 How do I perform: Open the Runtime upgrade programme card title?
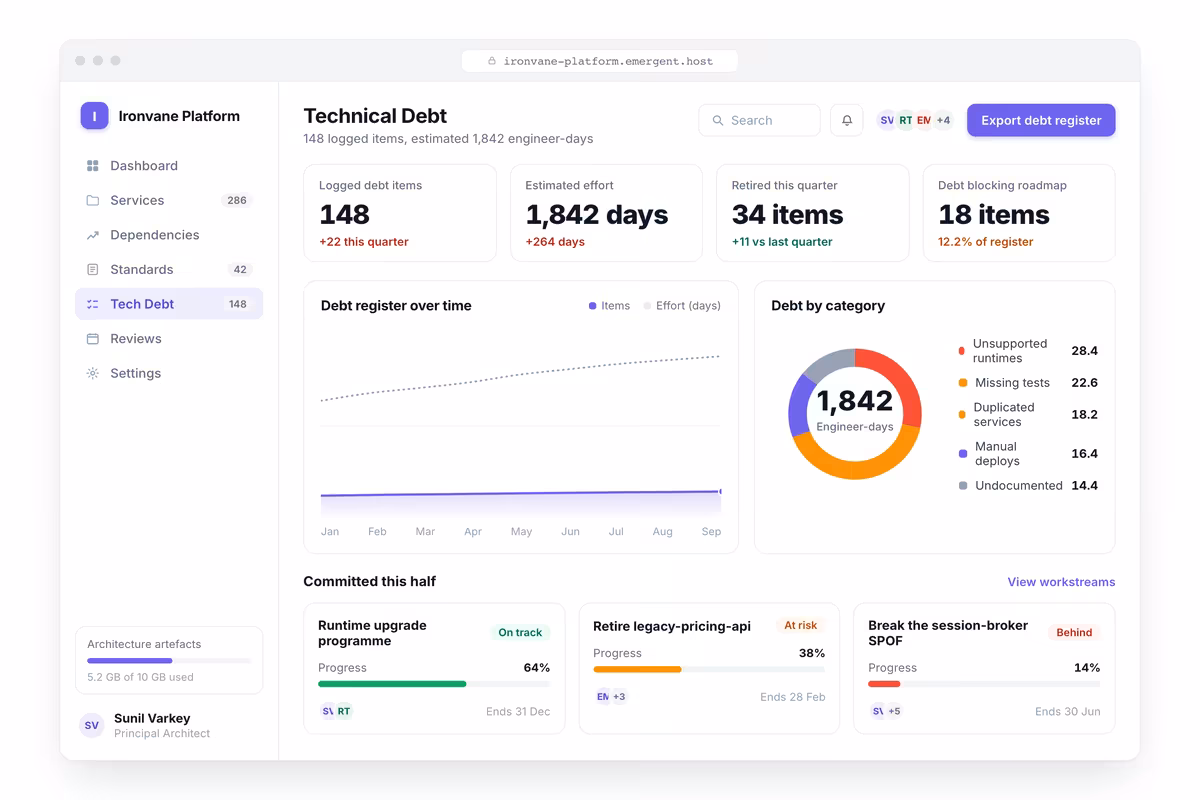pos(372,633)
